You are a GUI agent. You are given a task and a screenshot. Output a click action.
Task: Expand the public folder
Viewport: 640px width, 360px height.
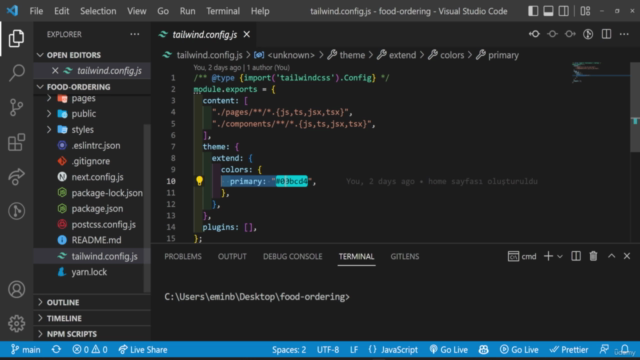pyautogui.click(x=84, y=113)
